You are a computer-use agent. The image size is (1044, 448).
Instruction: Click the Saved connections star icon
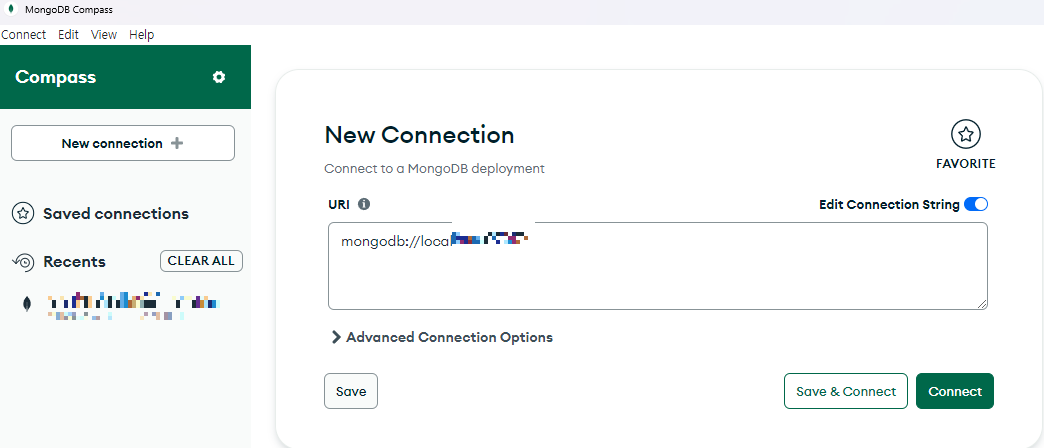click(23, 213)
